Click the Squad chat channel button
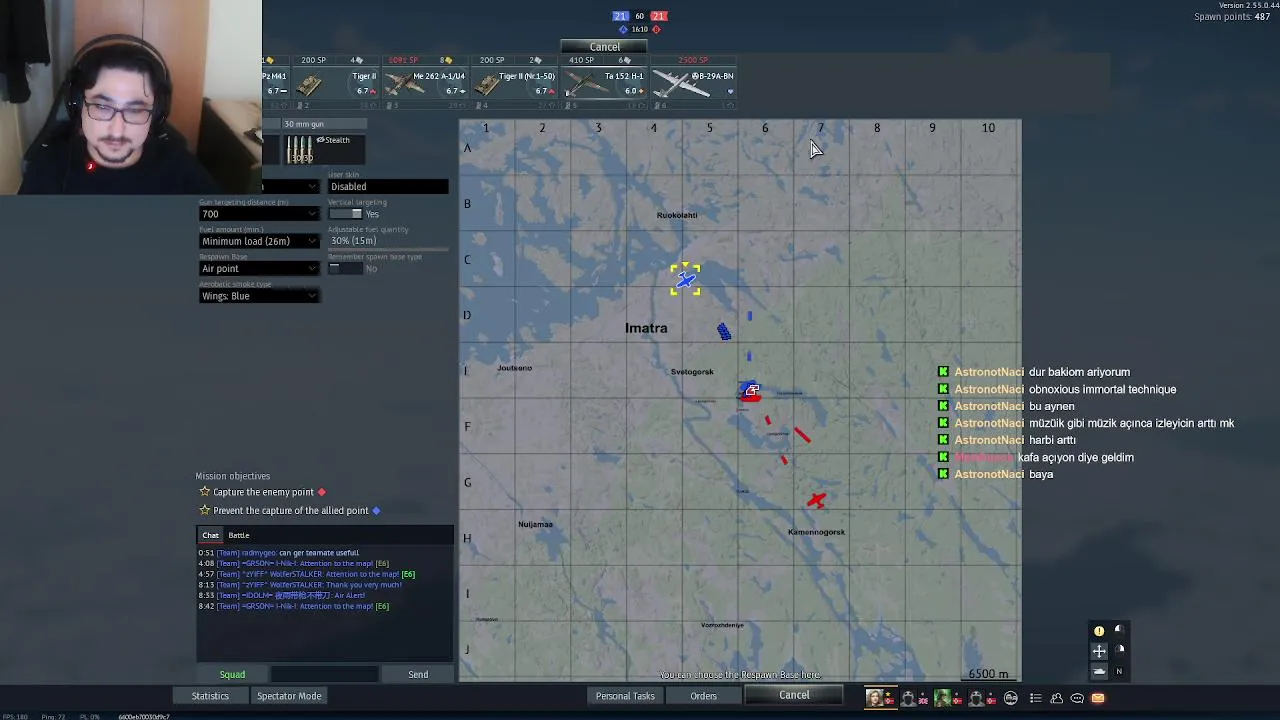Screen dimensions: 1280x720 (232, 675)
